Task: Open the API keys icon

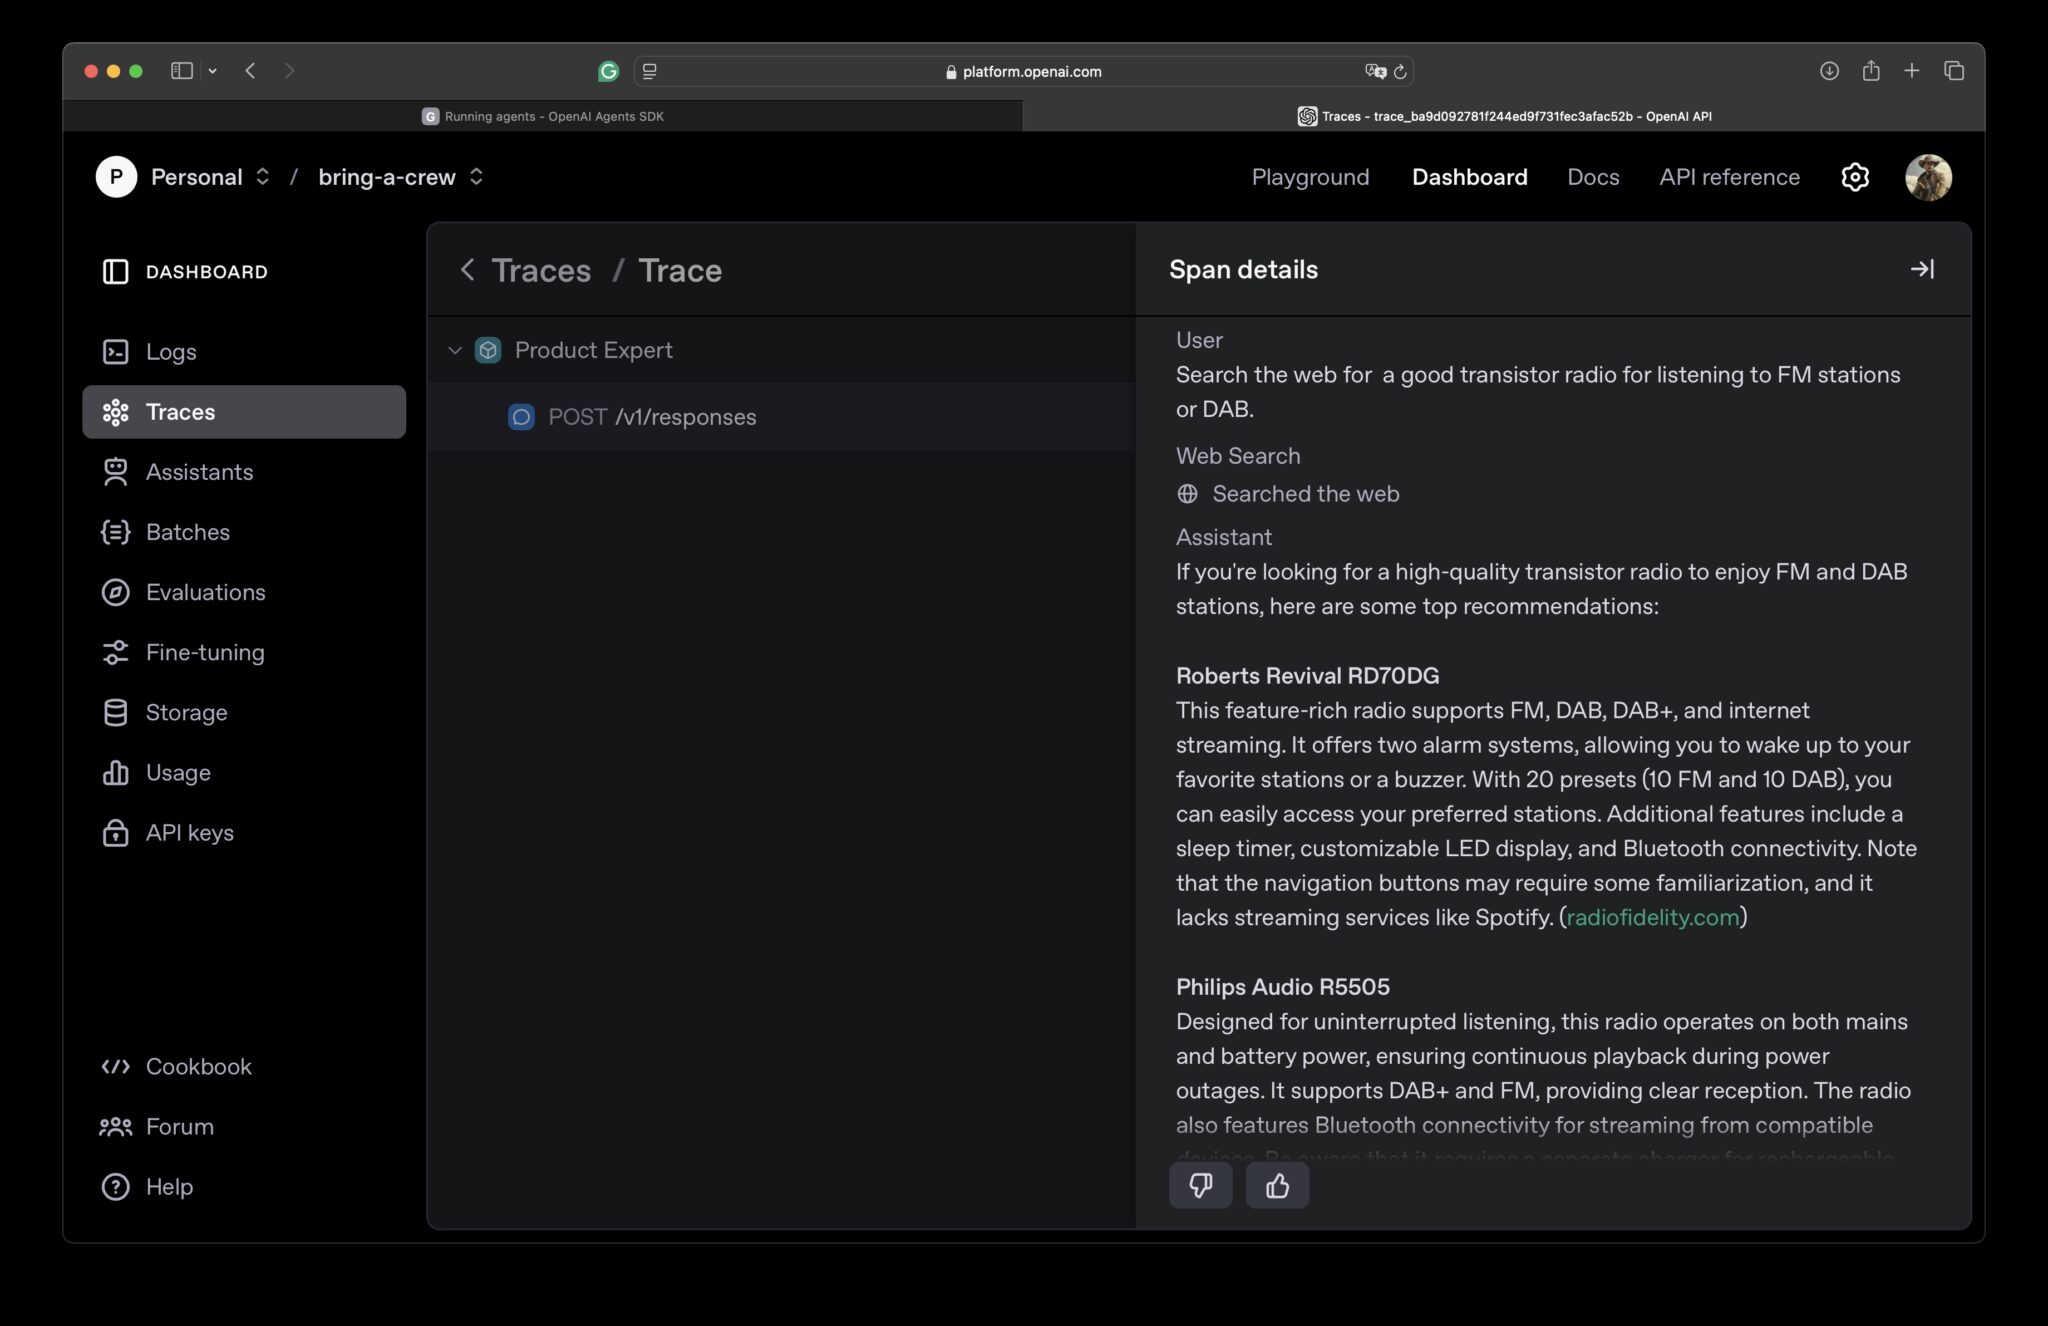Action: click(116, 832)
